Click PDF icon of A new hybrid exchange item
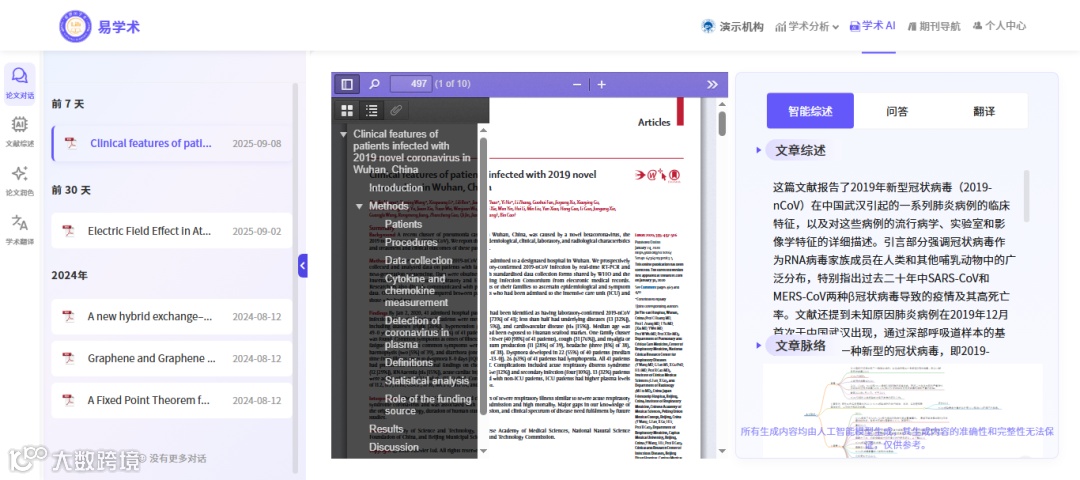 pos(68,317)
